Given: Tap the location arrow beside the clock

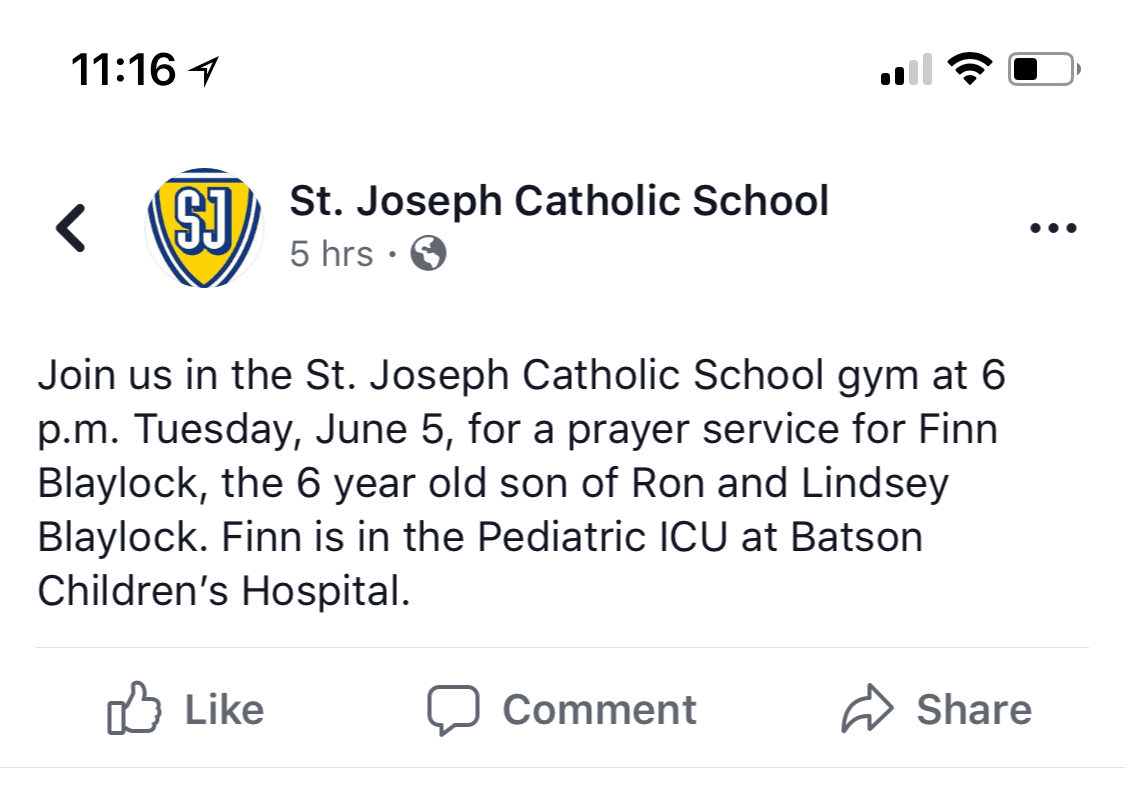Looking at the screenshot, I should click(203, 71).
